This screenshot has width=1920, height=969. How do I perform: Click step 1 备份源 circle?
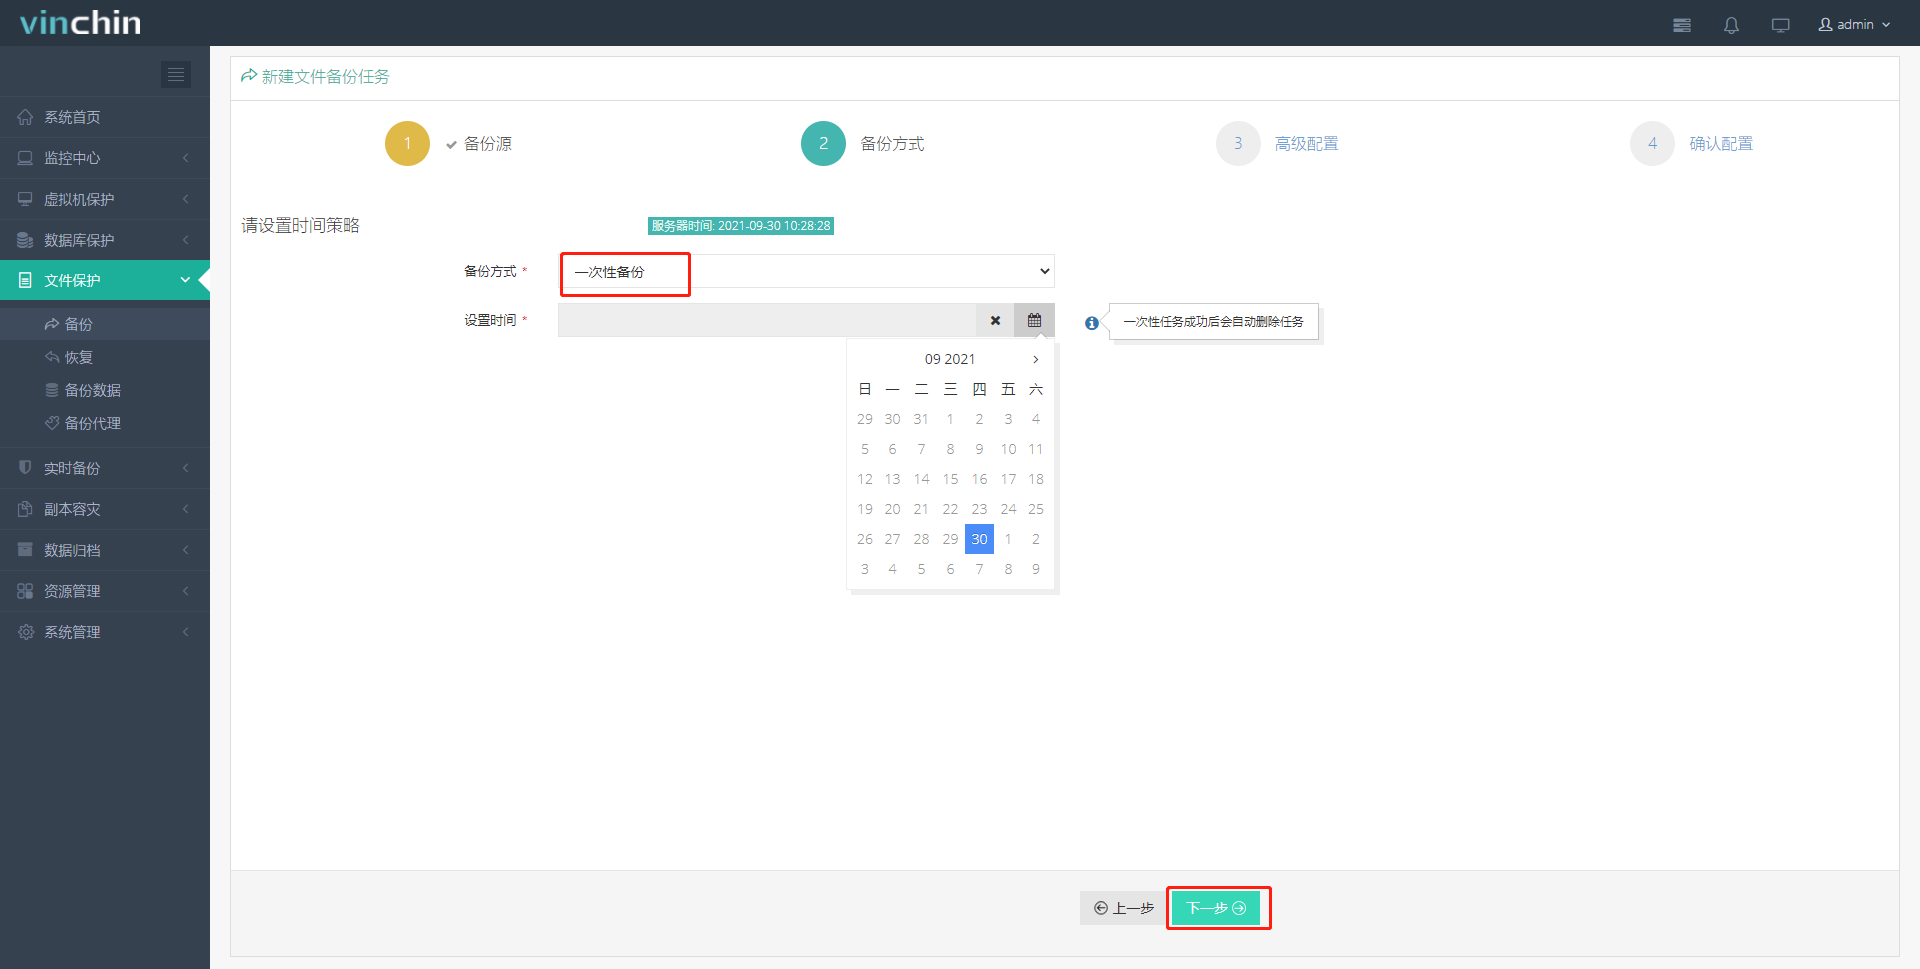coord(407,143)
